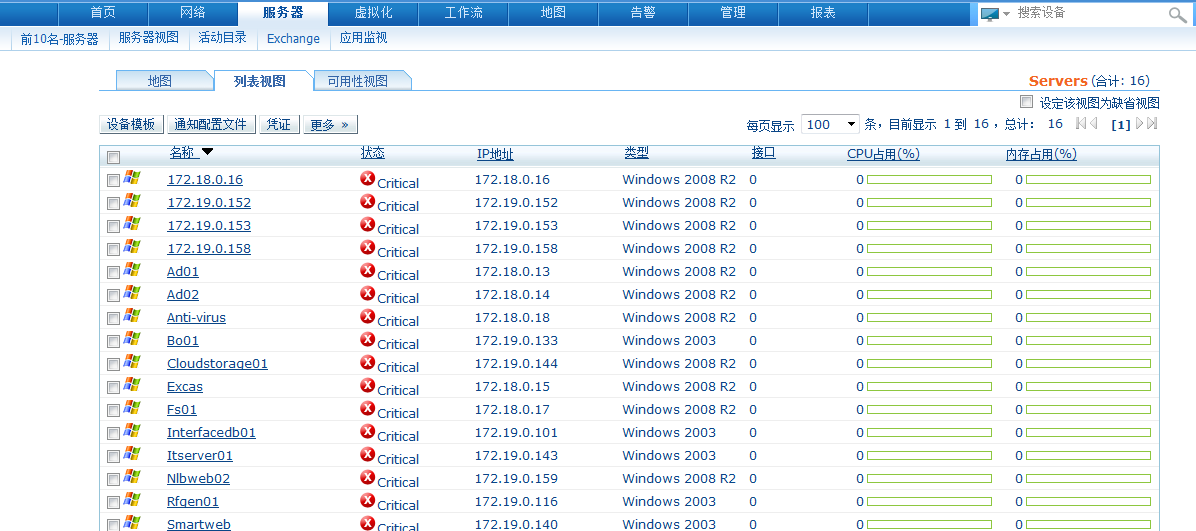Click the first page arrow in pagination

pos(1081,124)
